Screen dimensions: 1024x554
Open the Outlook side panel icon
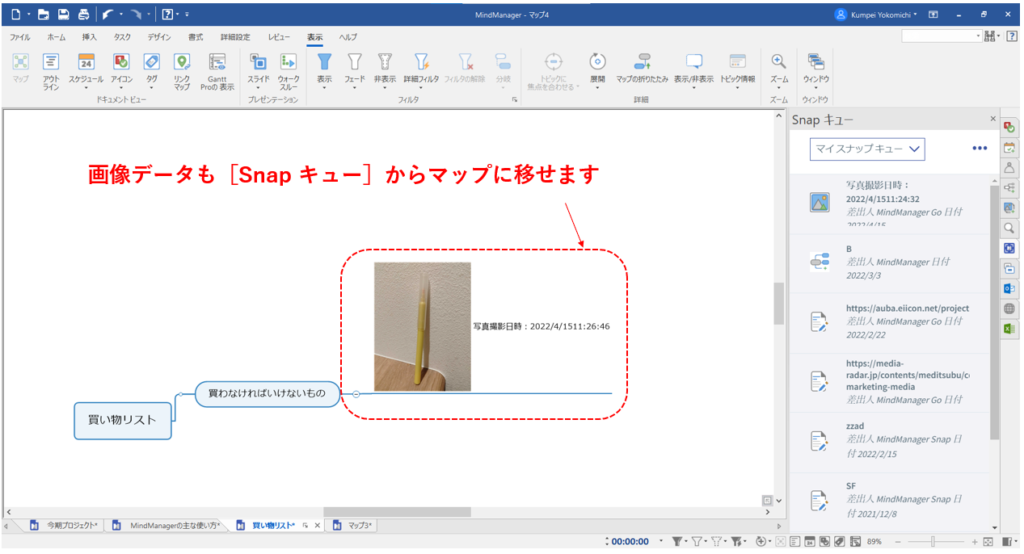(x=1009, y=289)
